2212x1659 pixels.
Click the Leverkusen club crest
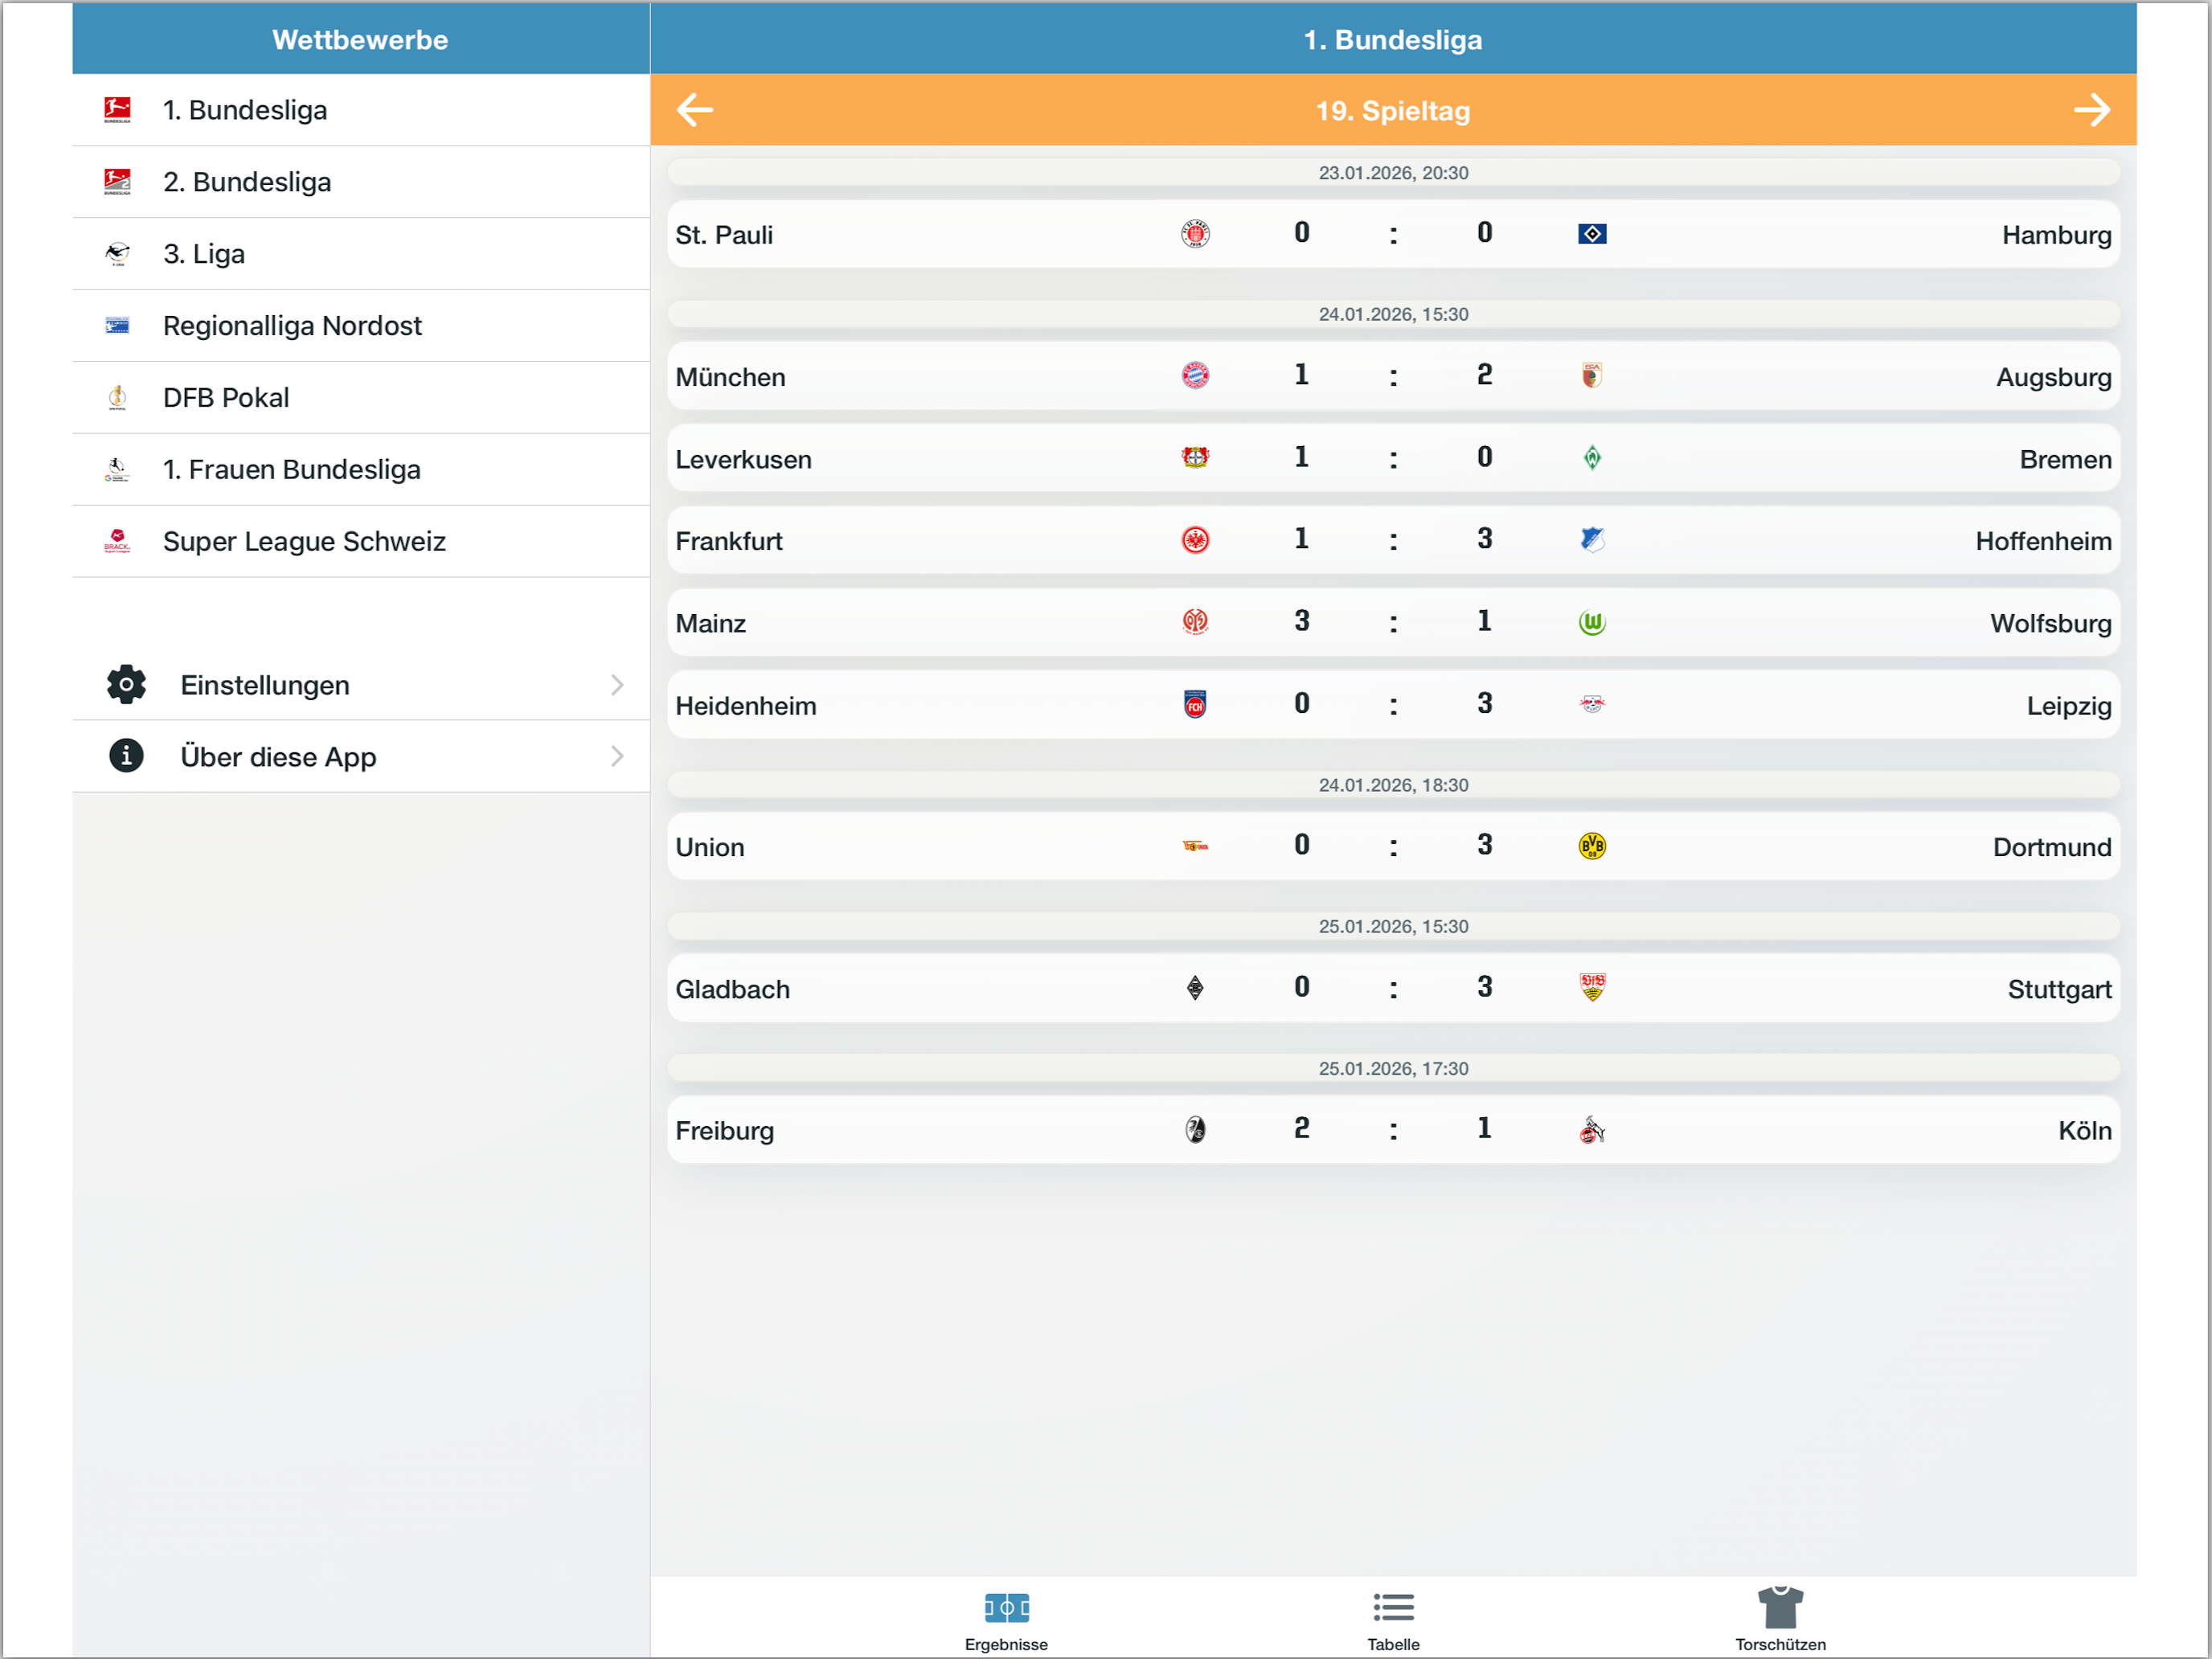(x=1195, y=458)
